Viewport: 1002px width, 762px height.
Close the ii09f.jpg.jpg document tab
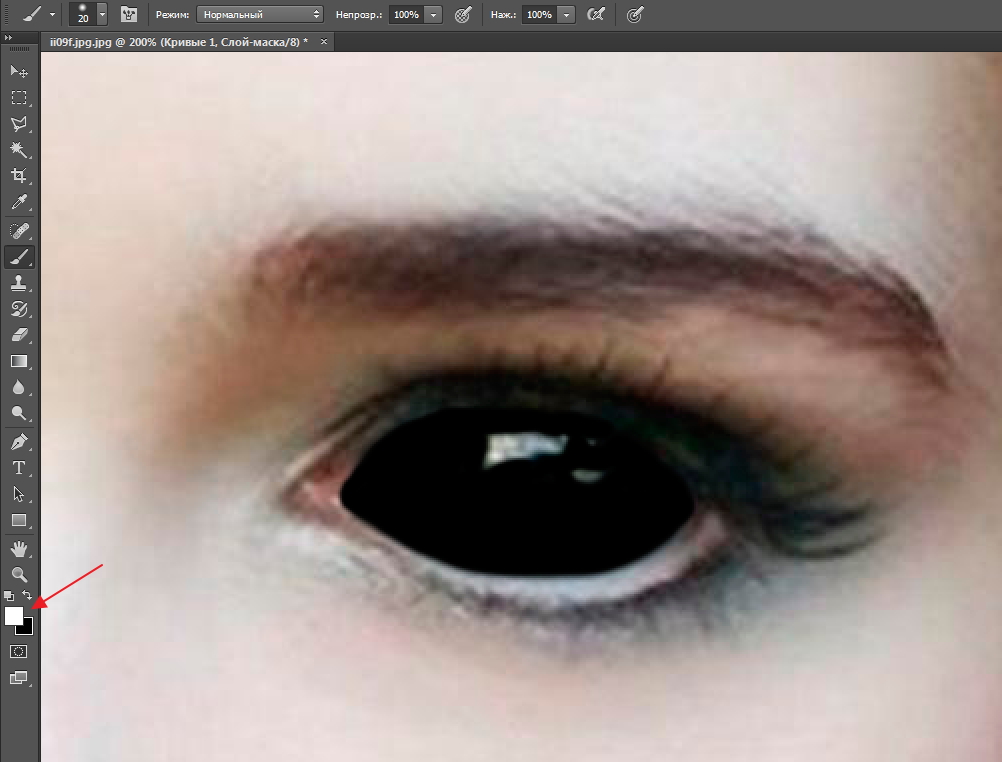click(x=324, y=42)
